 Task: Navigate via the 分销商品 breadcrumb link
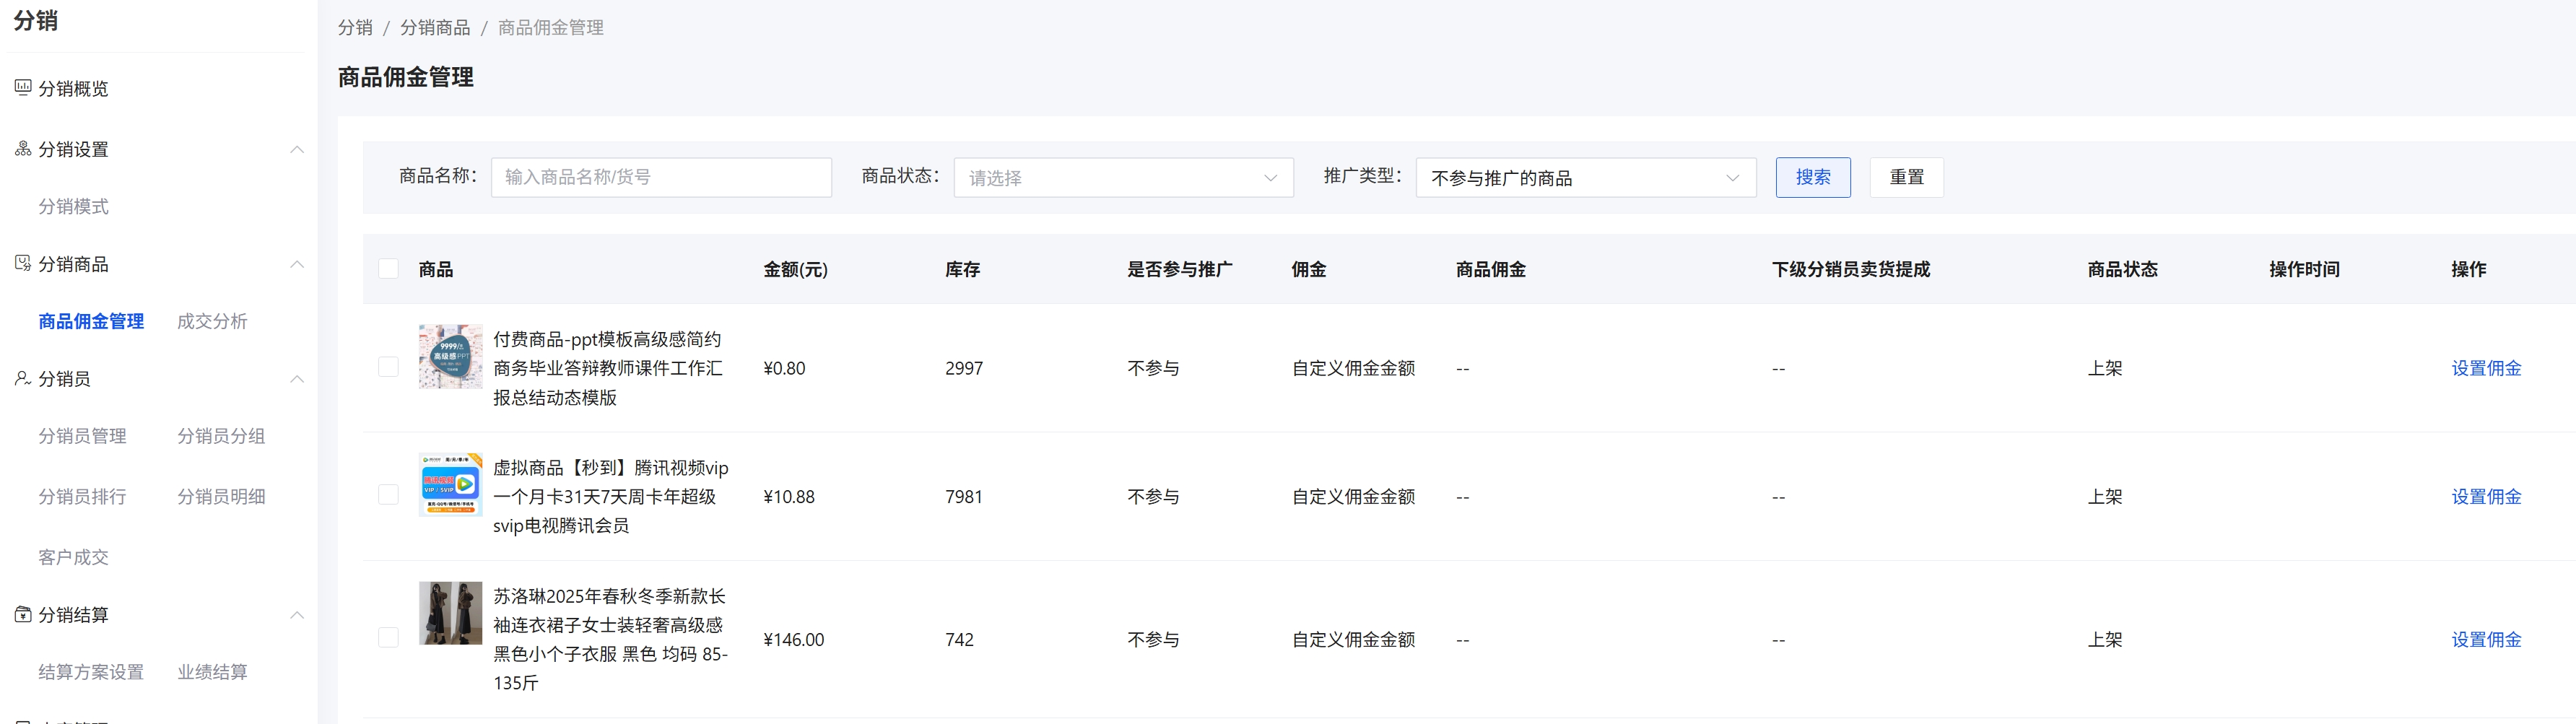(436, 27)
